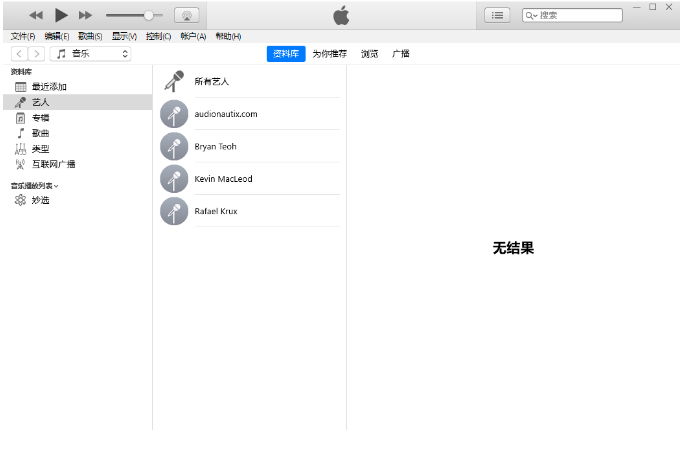Open the 显示(V) menu

coord(124,36)
